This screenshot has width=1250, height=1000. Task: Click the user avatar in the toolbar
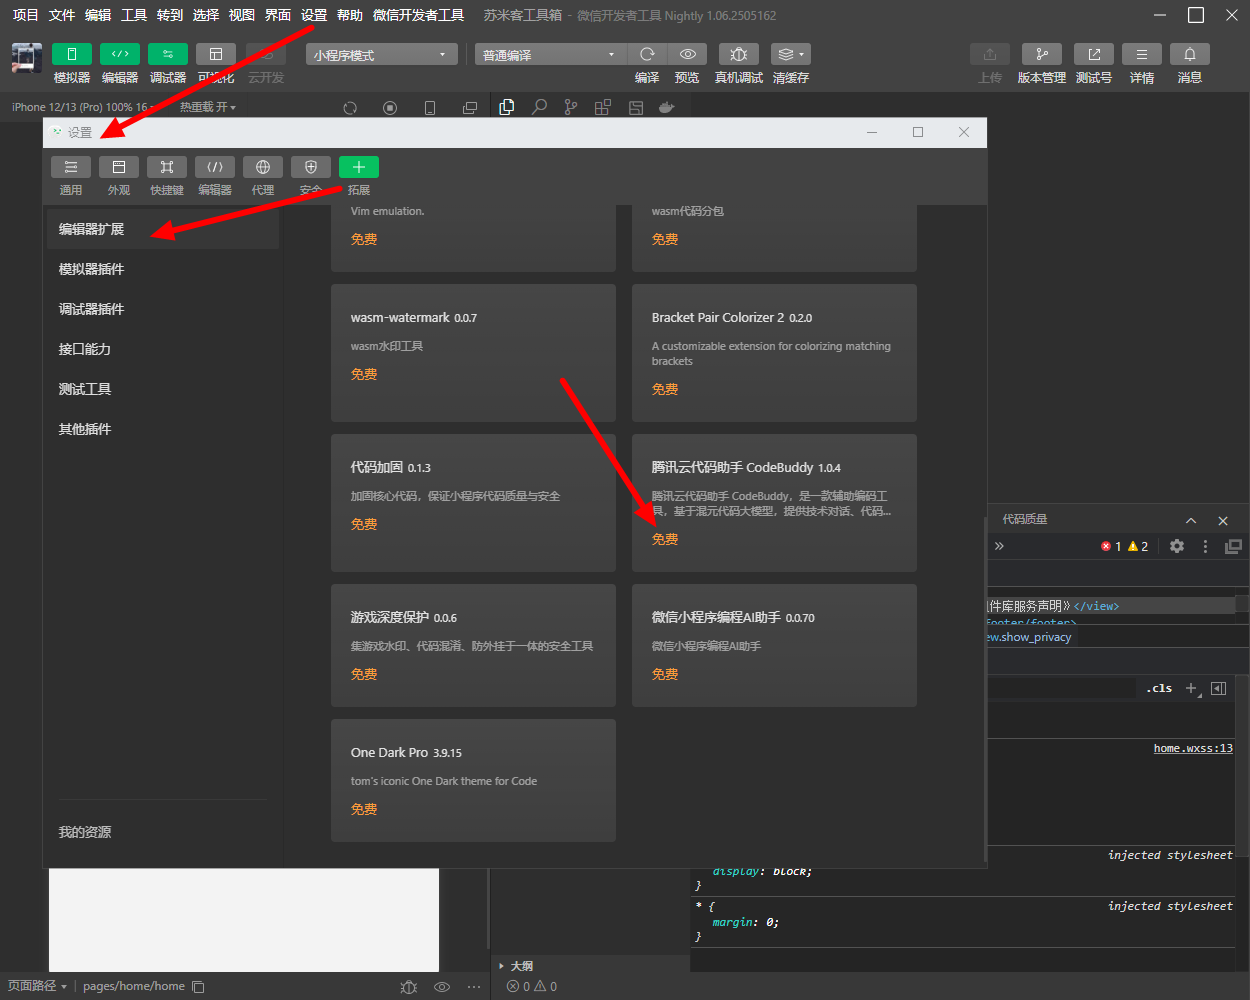(27, 58)
